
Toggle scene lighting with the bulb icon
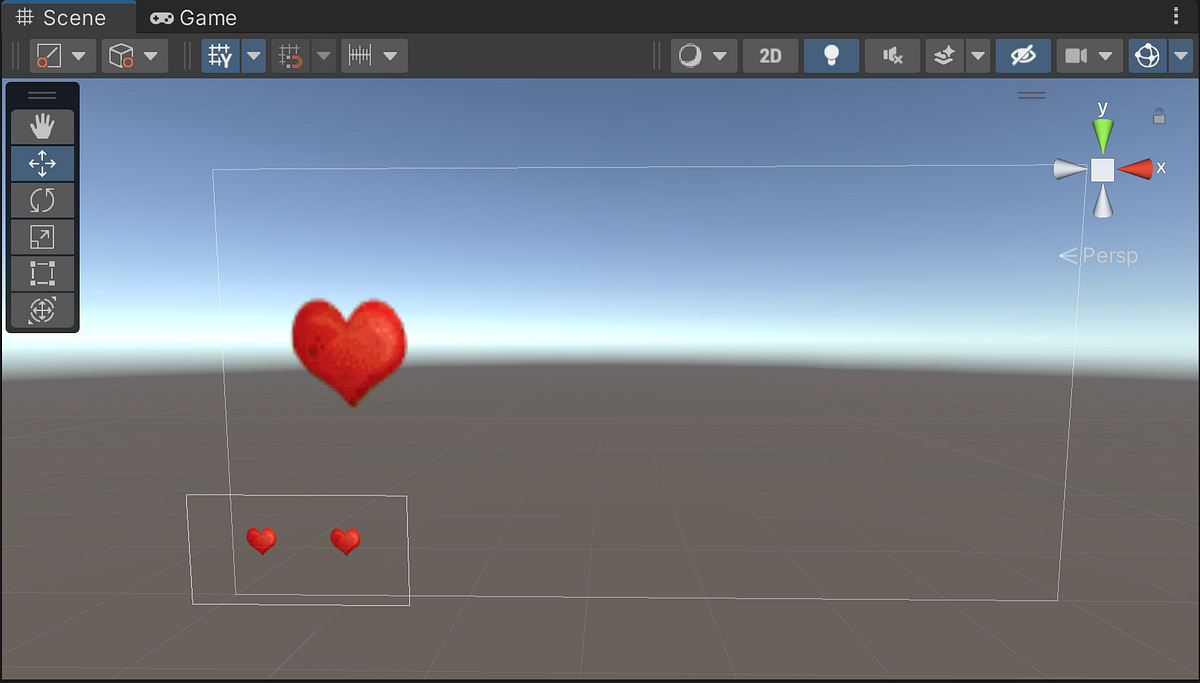pyautogui.click(x=831, y=56)
